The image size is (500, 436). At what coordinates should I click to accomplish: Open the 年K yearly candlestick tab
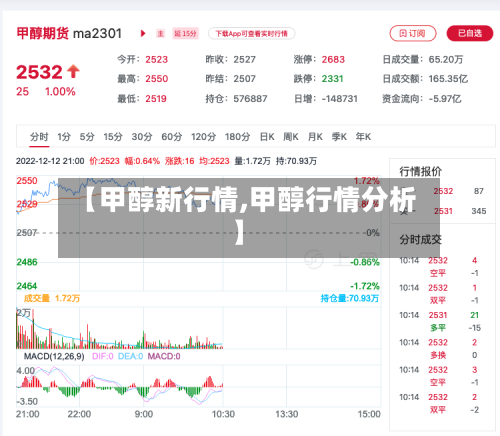(x=363, y=137)
